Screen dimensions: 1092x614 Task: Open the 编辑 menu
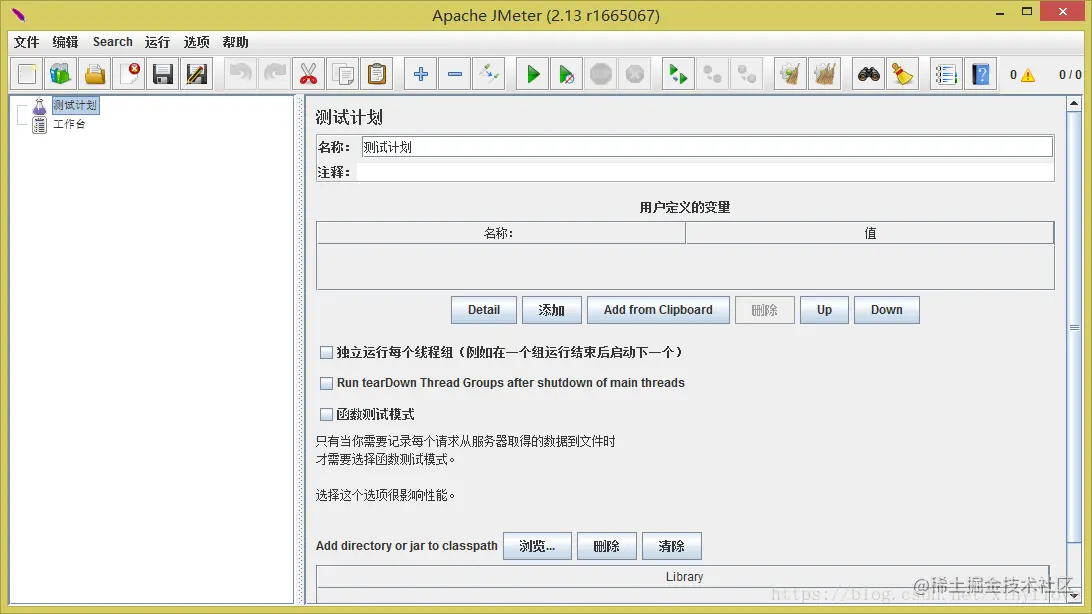click(x=65, y=42)
